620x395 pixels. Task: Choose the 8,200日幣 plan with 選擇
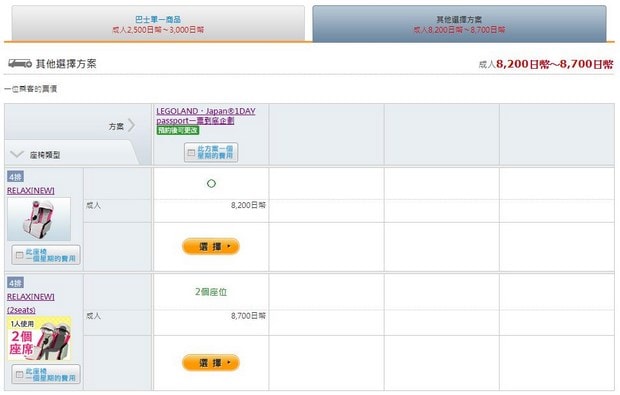tap(211, 246)
